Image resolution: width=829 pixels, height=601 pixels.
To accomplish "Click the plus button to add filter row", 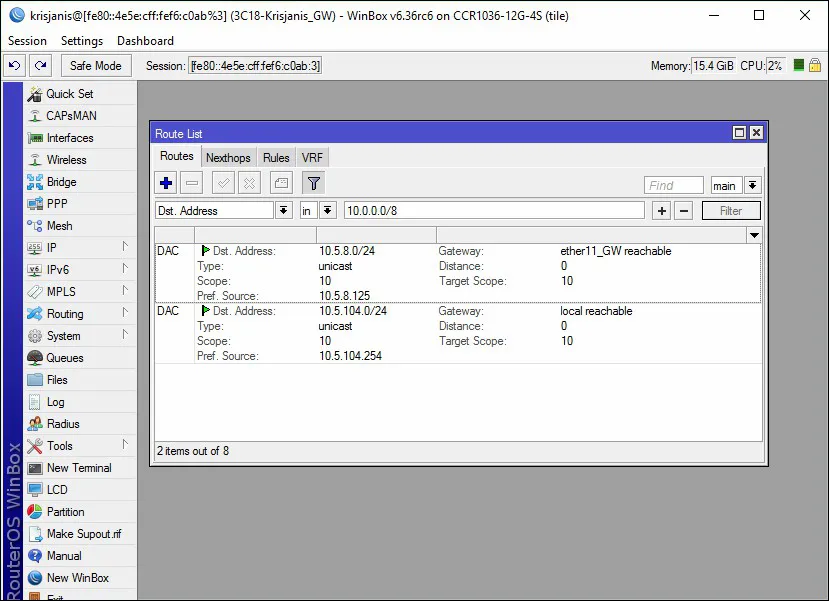I will pos(661,211).
